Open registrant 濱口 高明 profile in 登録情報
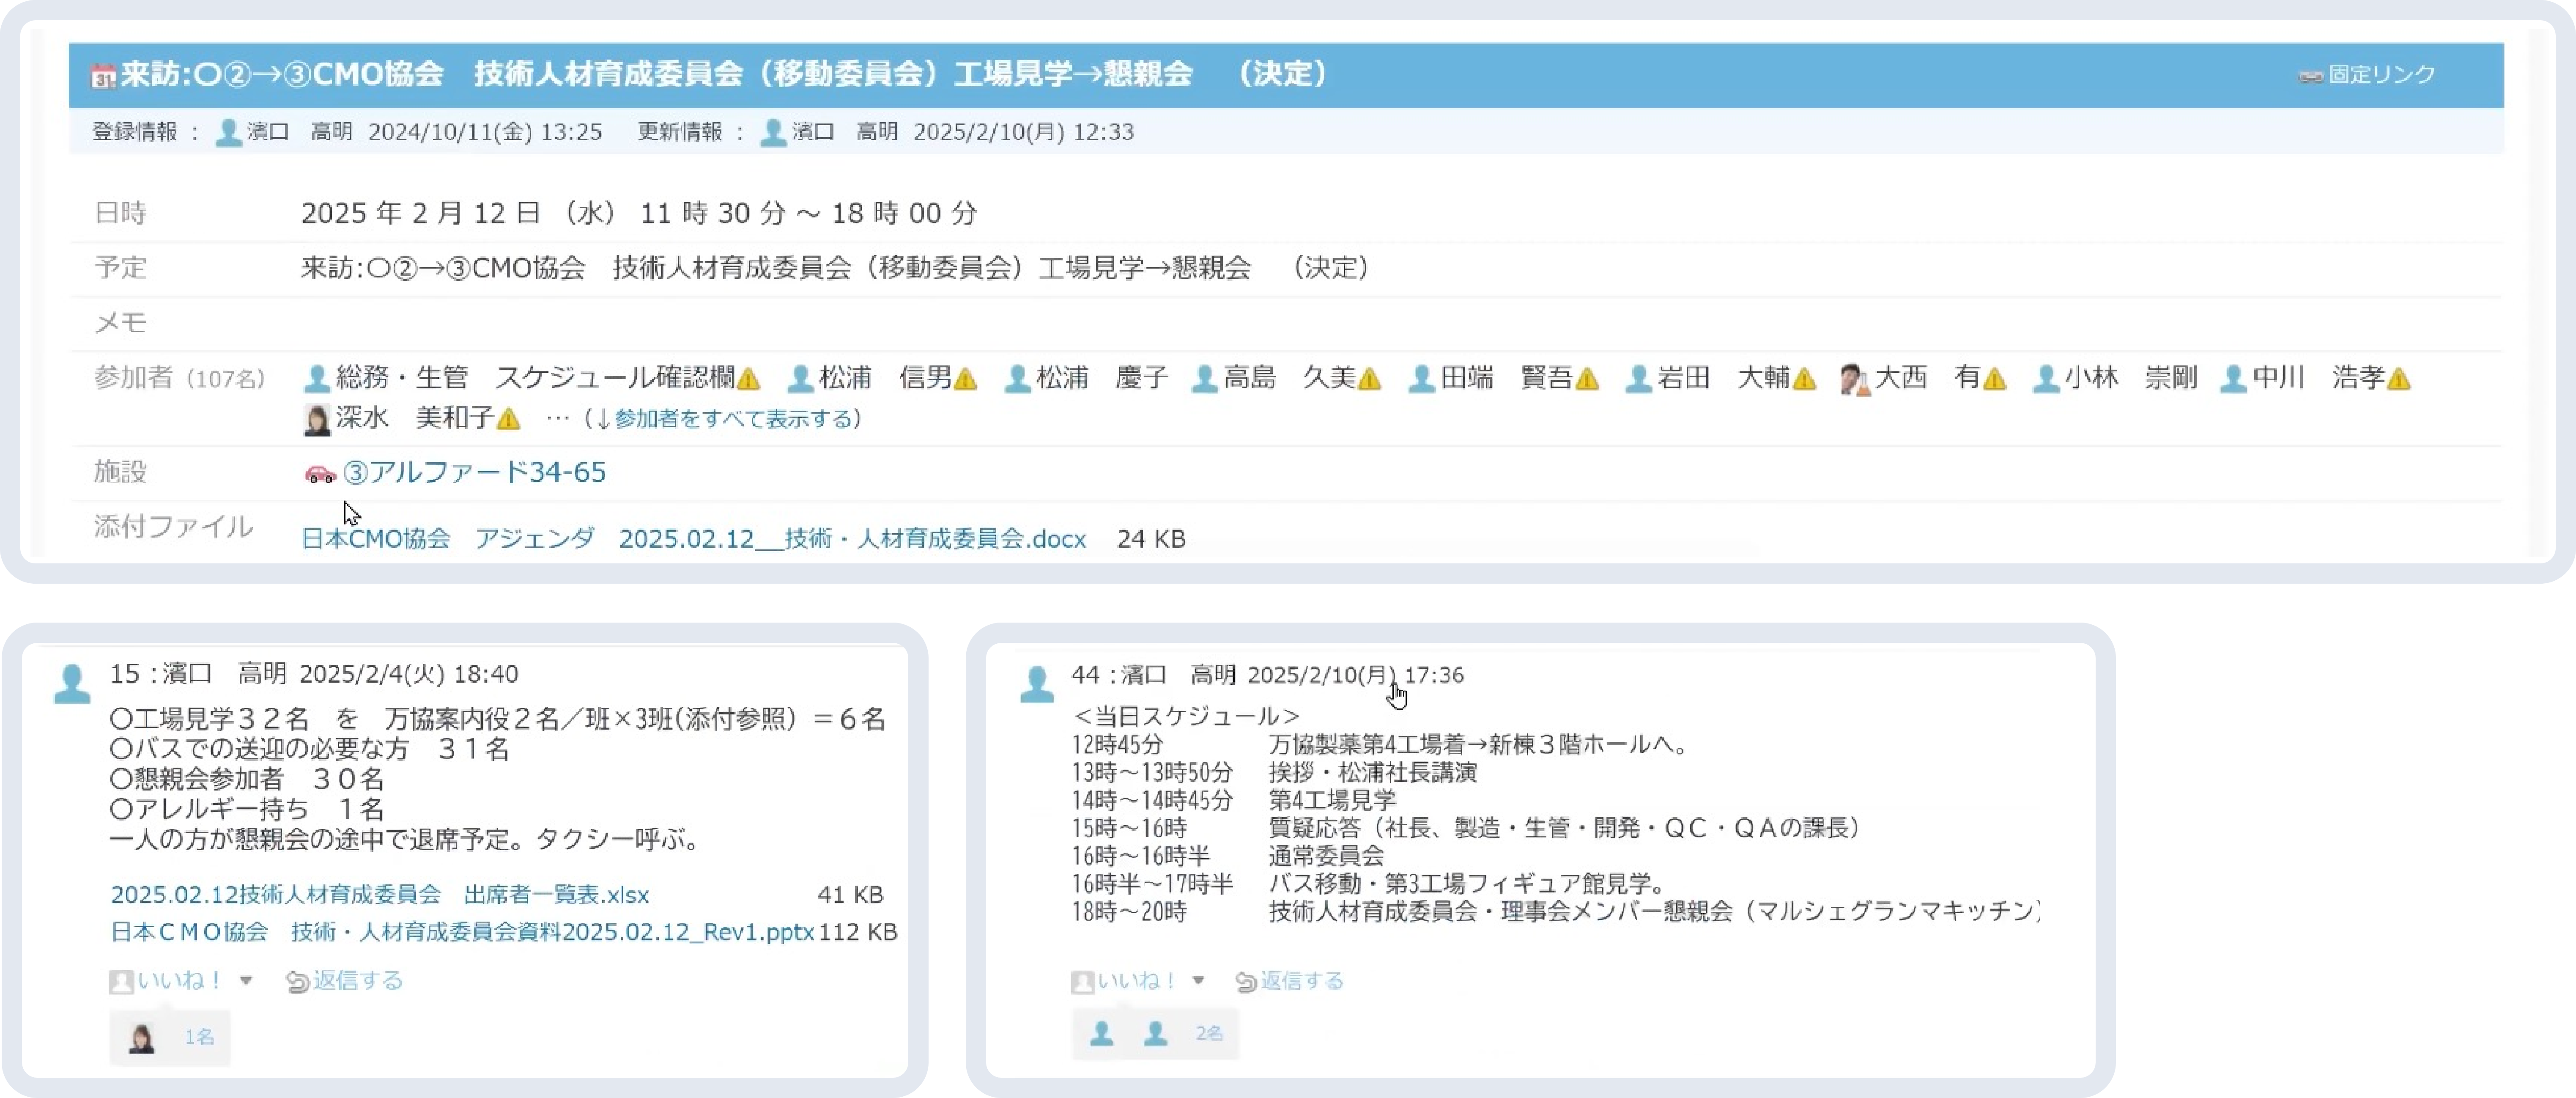This screenshot has width=2576, height=1098. [300, 132]
